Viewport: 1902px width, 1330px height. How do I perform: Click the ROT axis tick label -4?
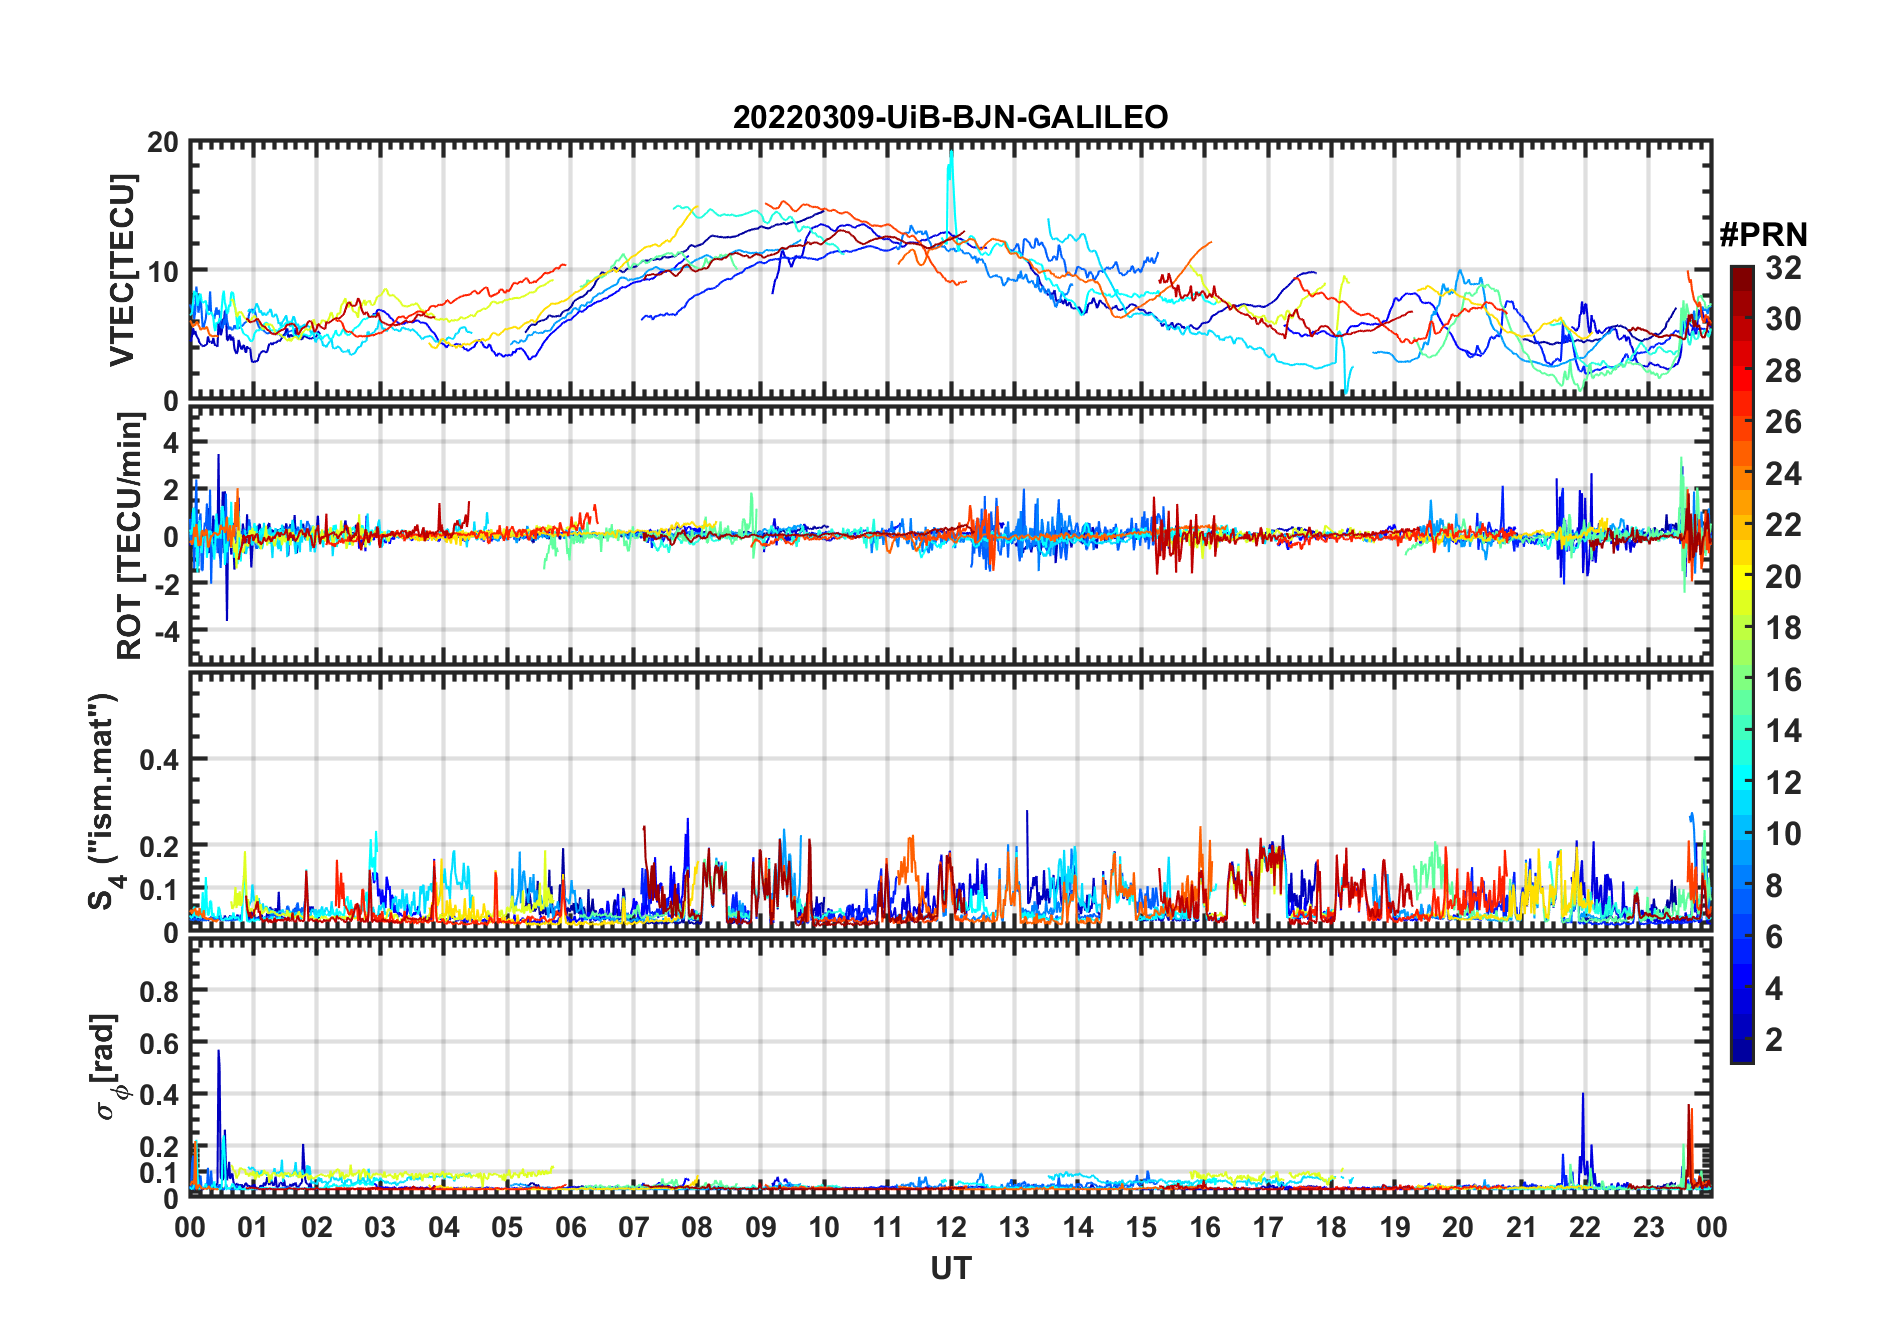(x=166, y=632)
